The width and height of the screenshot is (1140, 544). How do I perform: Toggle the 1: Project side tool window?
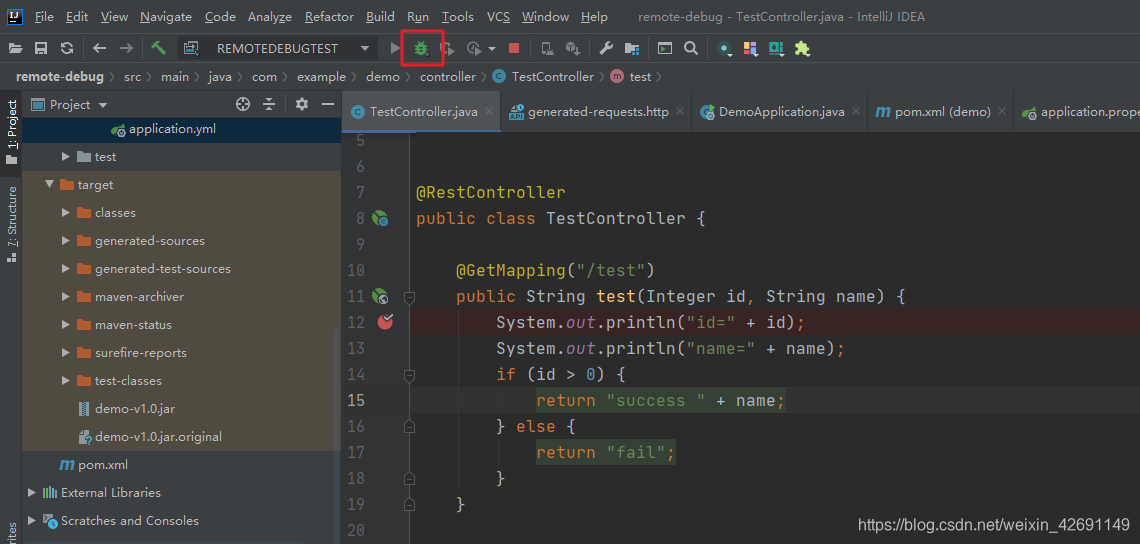point(12,132)
